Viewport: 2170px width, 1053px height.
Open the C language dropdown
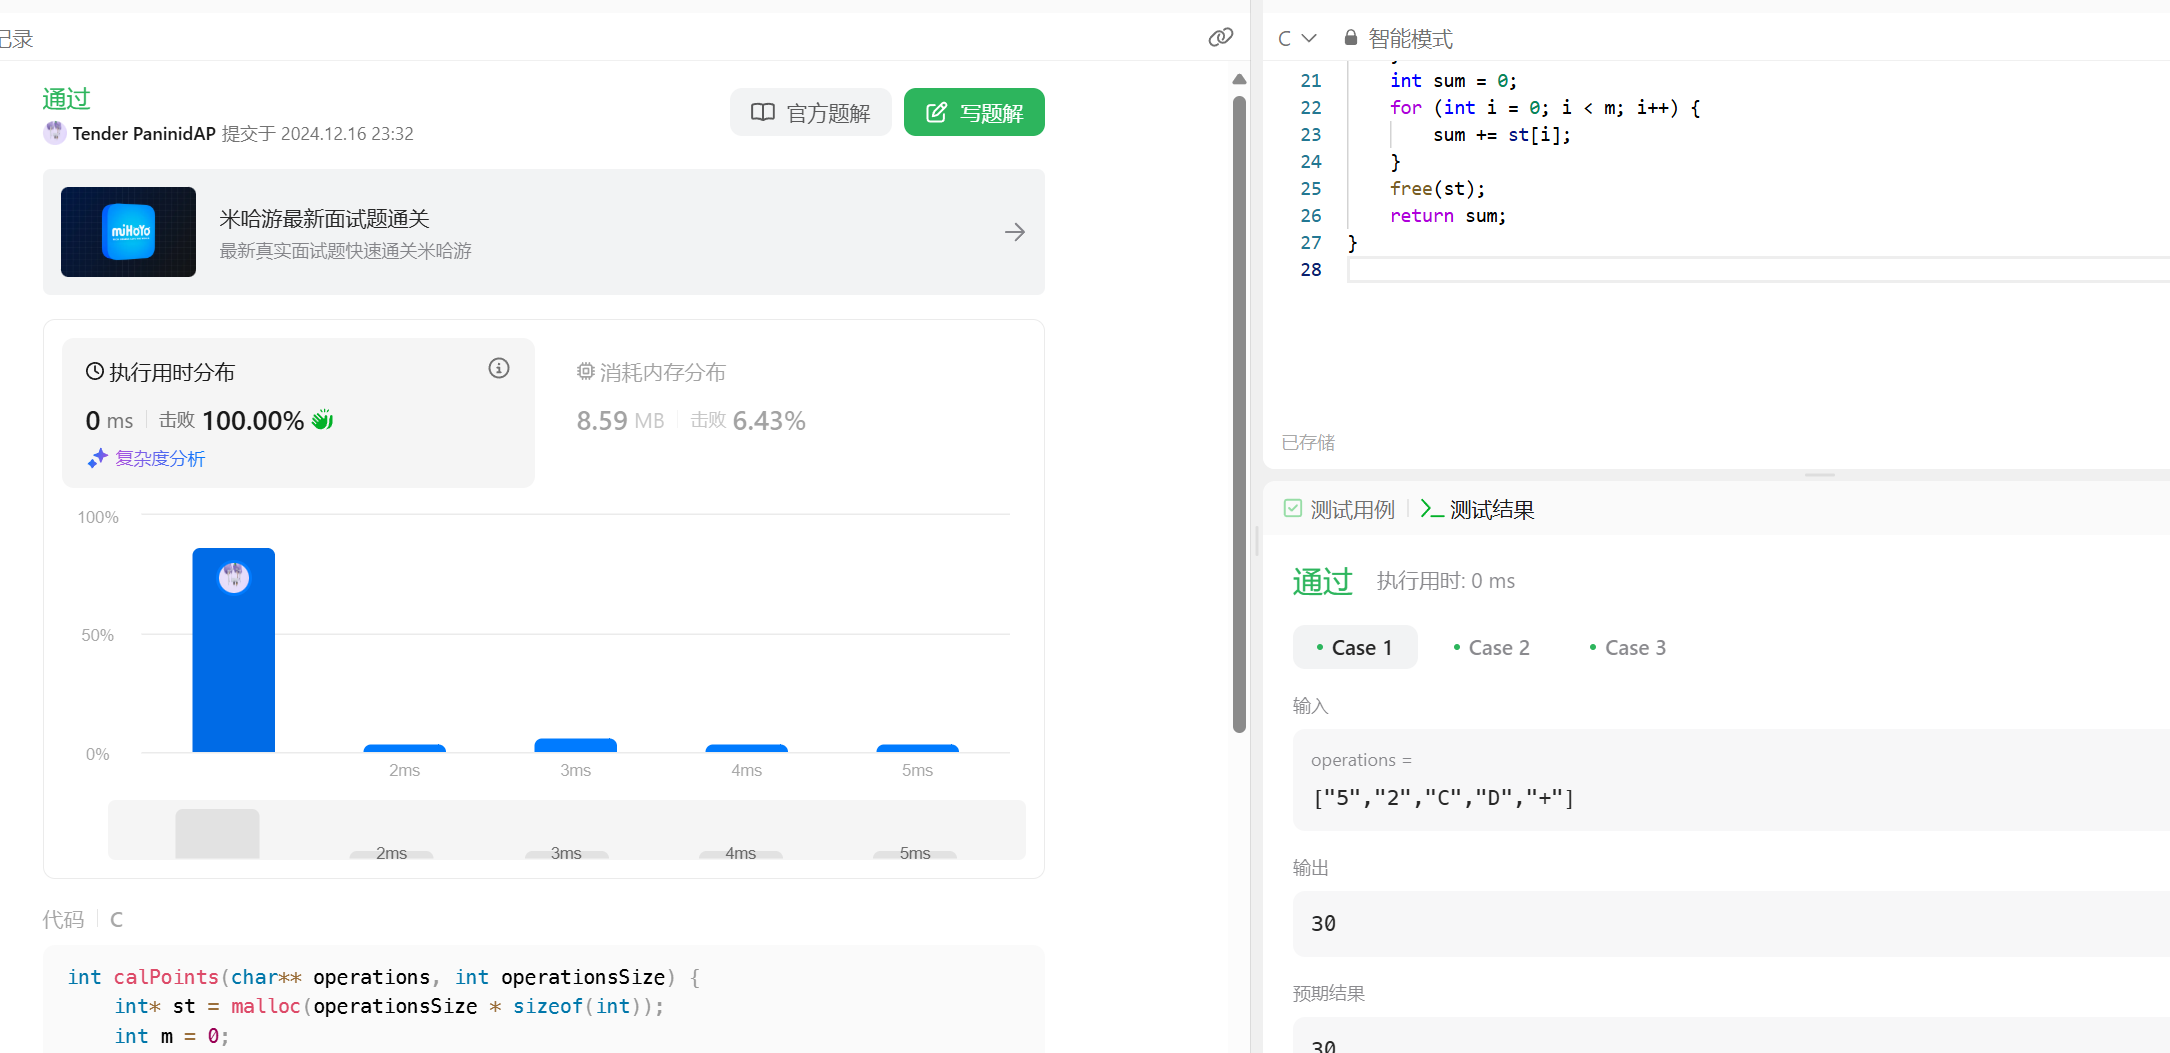pos(1296,38)
